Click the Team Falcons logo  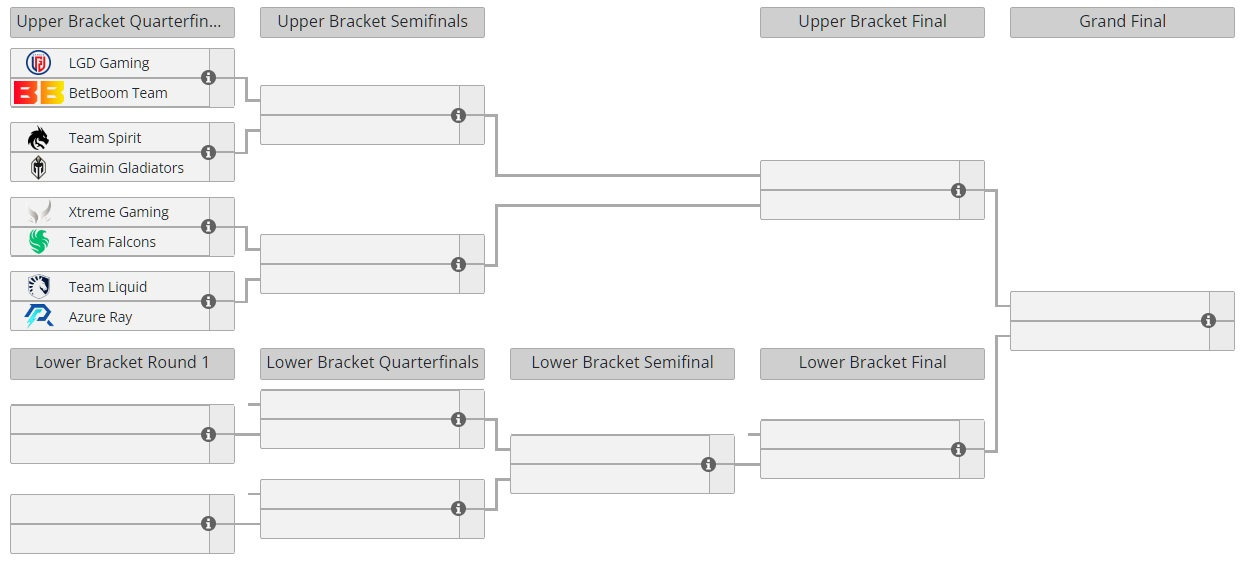[38, 242]
